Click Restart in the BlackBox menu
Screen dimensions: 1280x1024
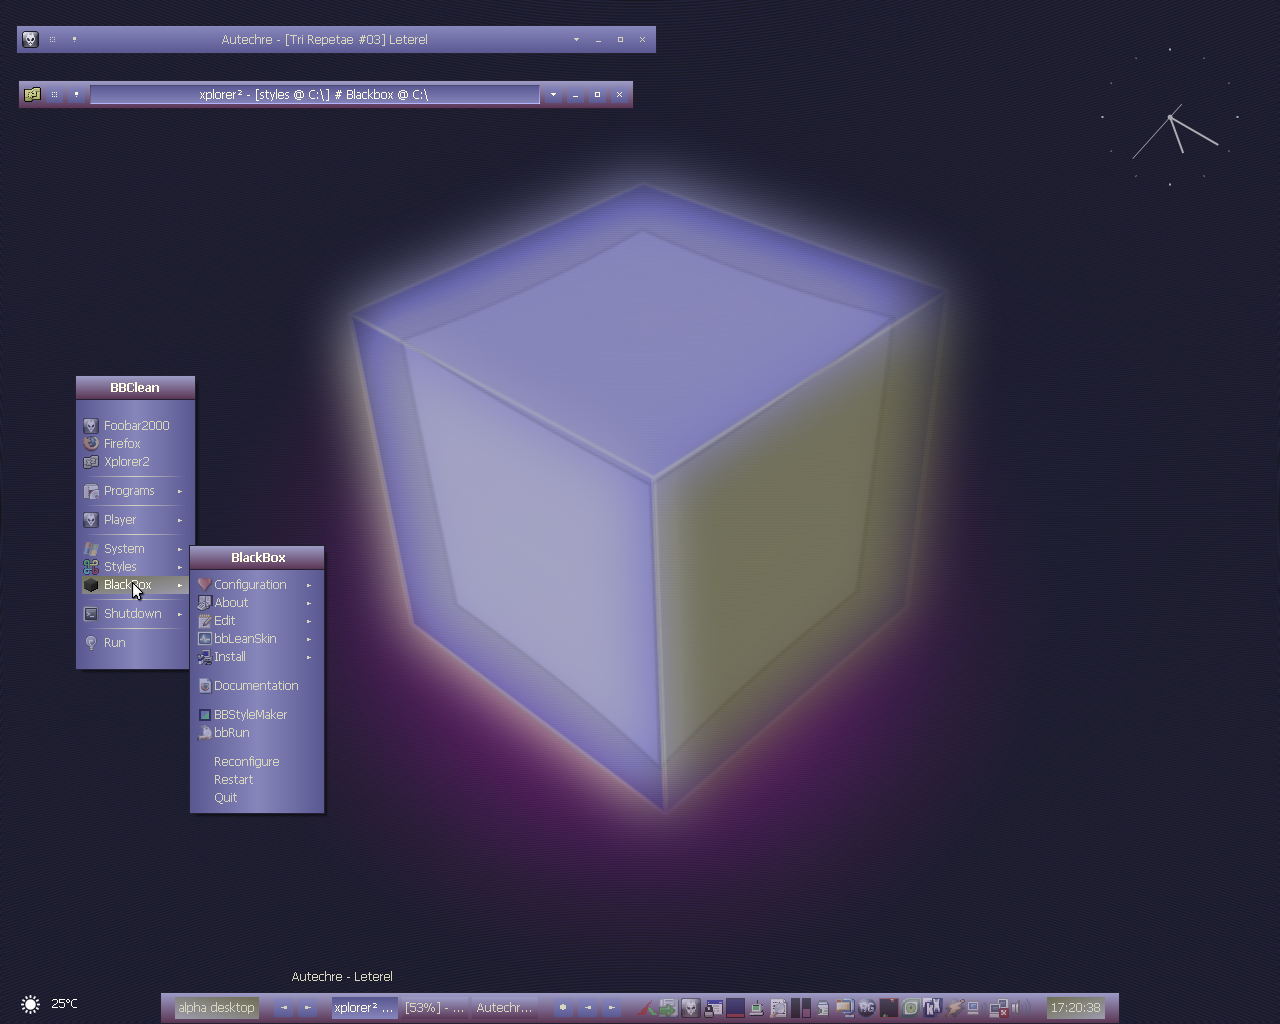pyautogui.click(x=233, y=780)
